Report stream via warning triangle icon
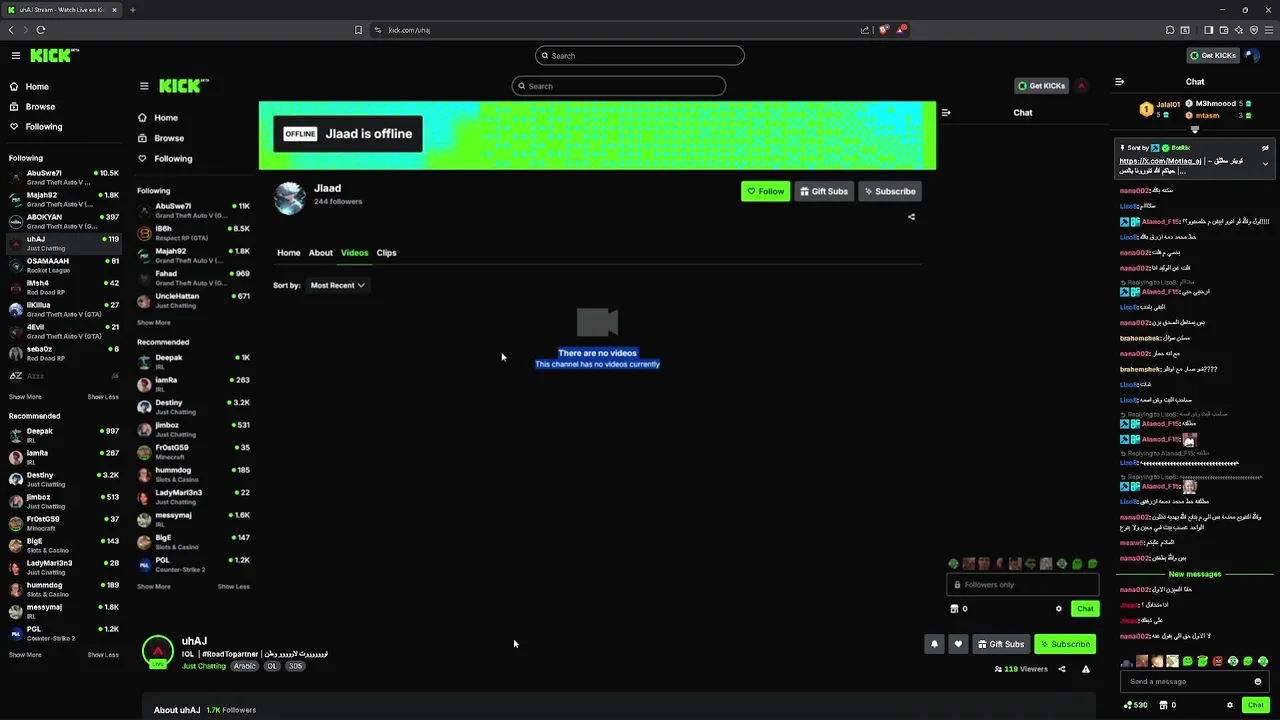This screenshot has height=720, width=1280. tap(1086, 669)
